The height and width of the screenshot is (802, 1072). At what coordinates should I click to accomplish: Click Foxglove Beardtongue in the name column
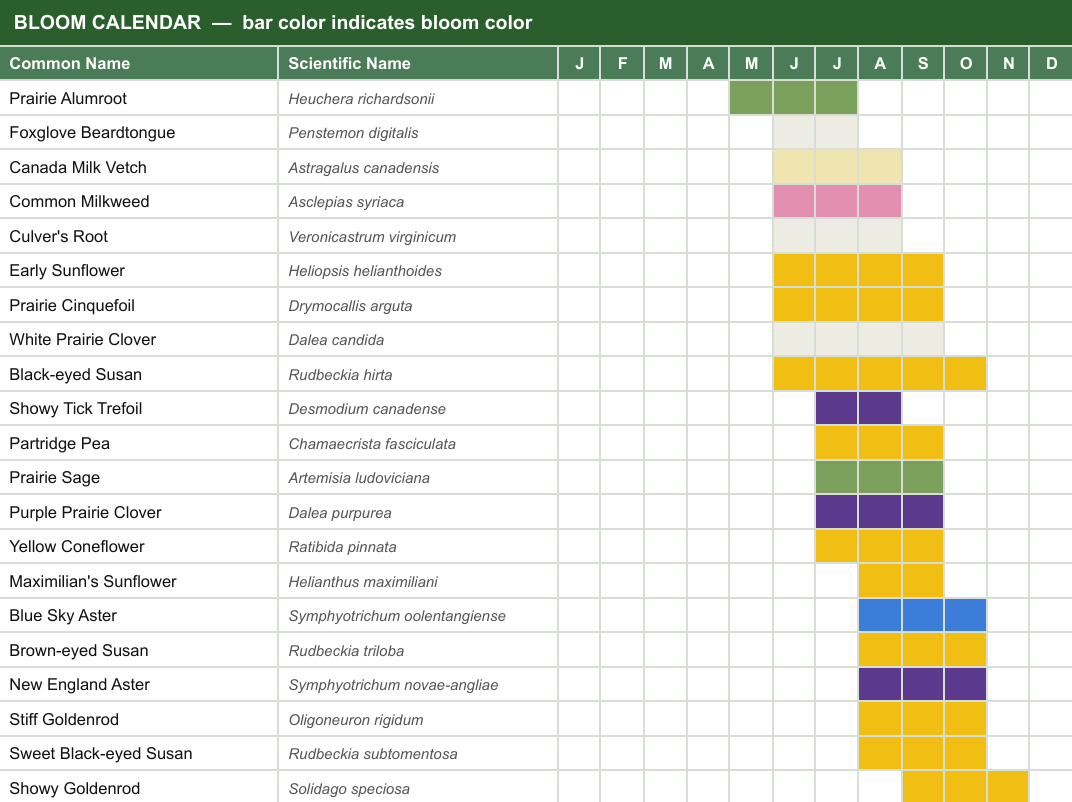point(92,133)
